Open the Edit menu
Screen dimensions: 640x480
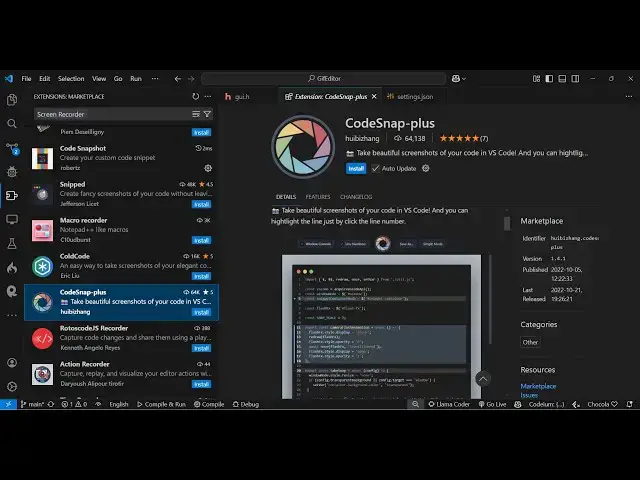point(45,78)
